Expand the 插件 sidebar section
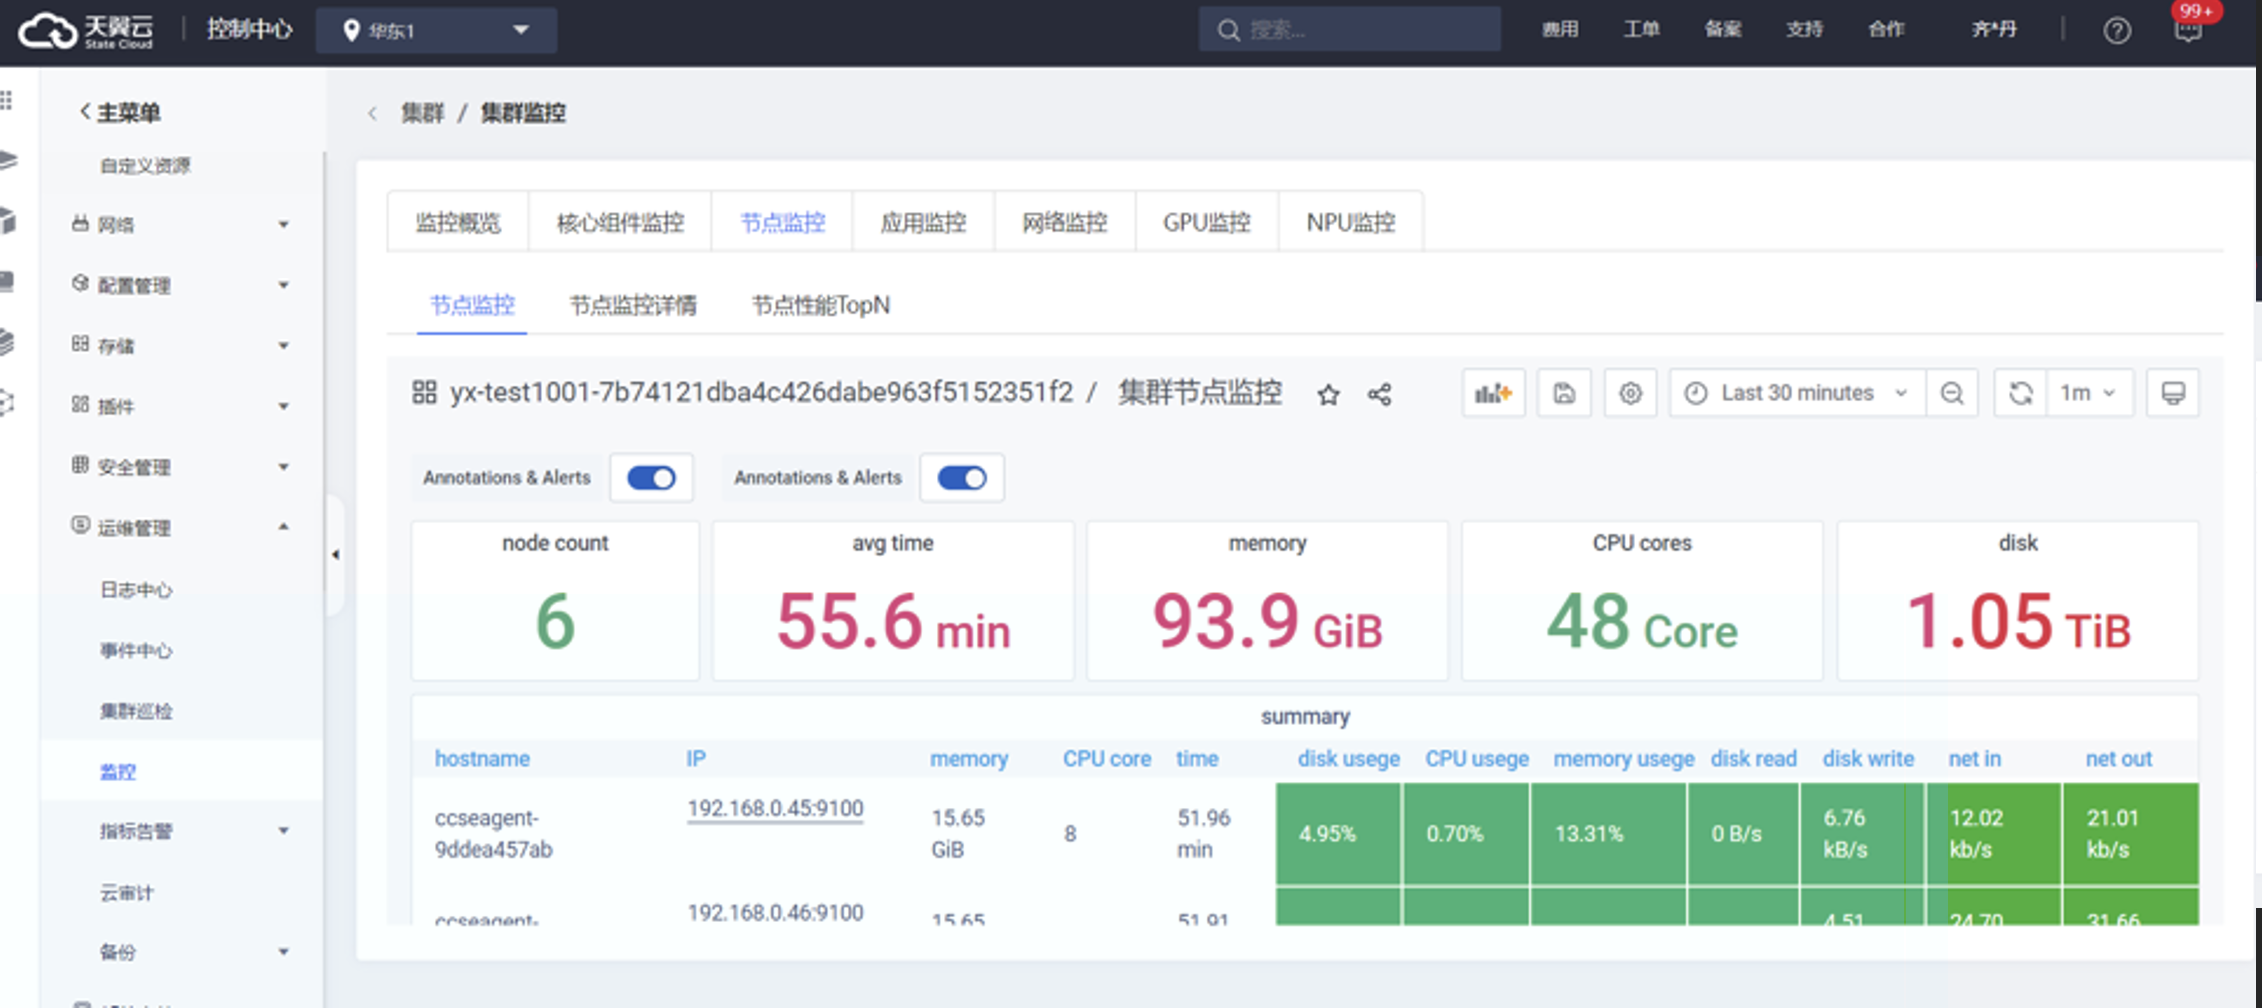 pyautogui.click(x=180, y=406)
